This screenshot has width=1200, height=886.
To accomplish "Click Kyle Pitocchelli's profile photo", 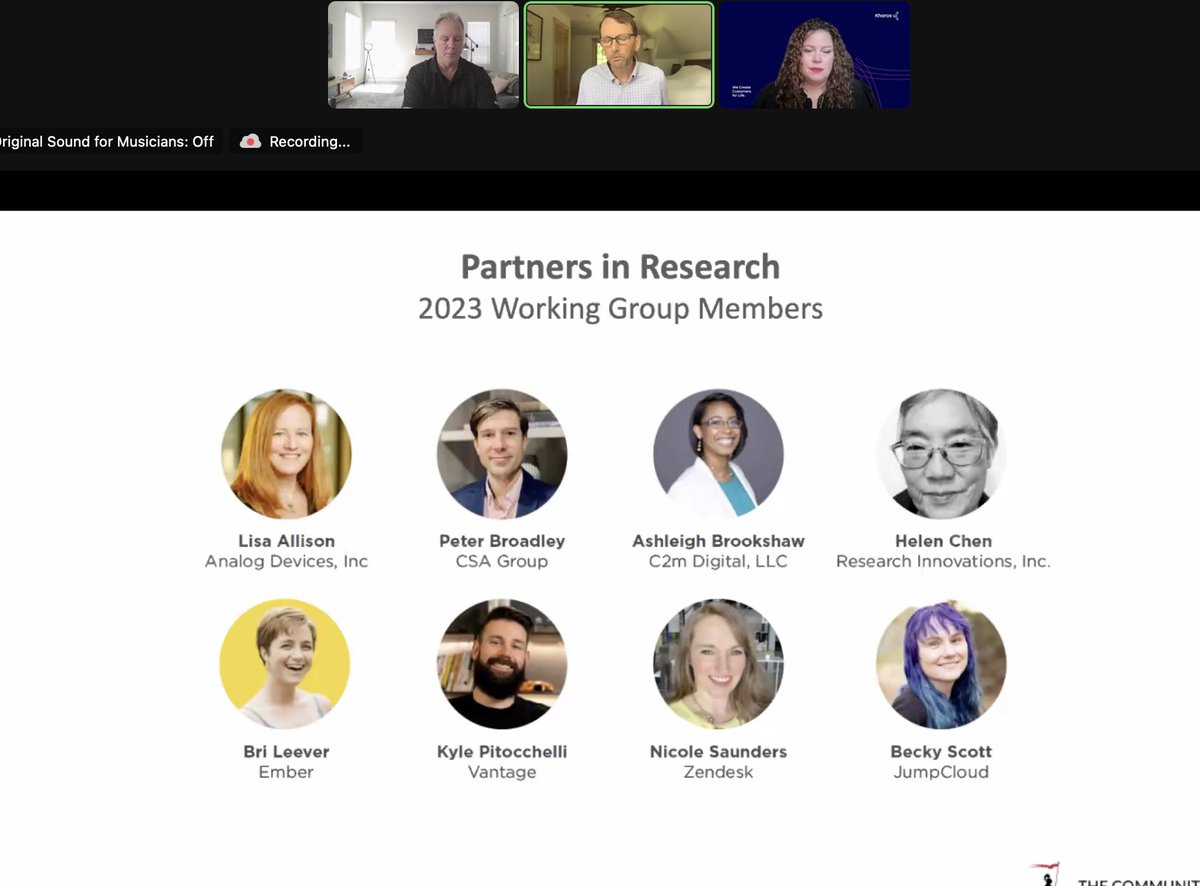I will click(x=502, y=664).
